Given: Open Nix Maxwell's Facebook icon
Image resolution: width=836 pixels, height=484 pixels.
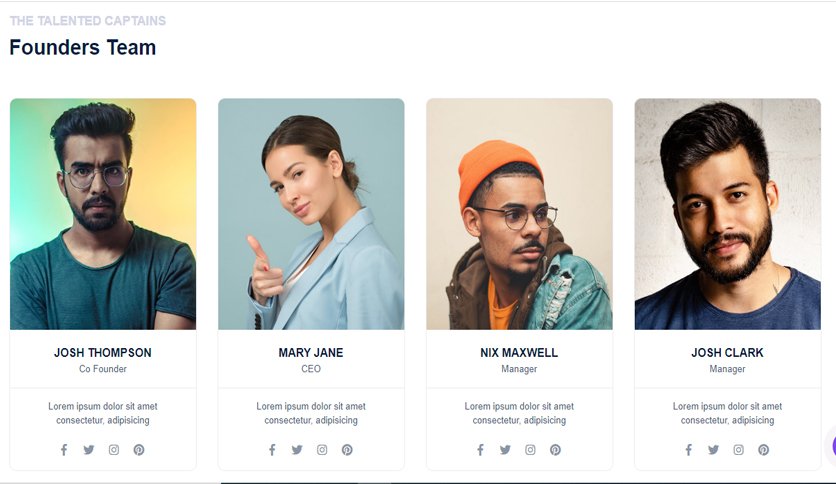Looking at the screenshot, I should [x=480, y=450].
